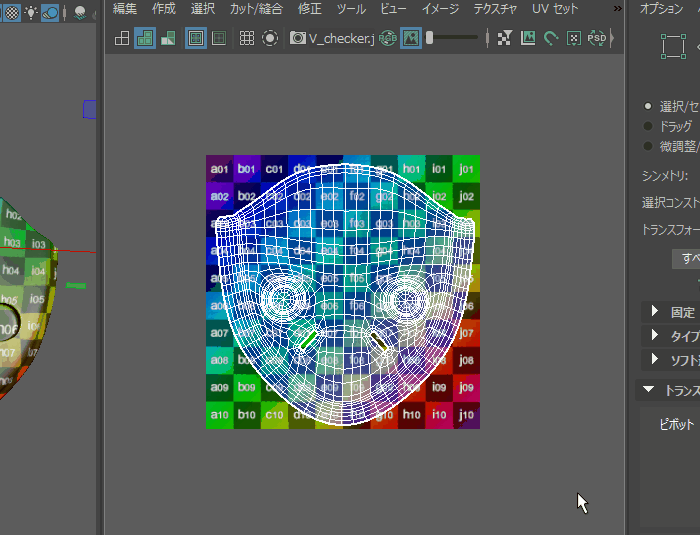The image size is (700, 535).
Task: Select the ドラッグ radio button
Action: pos(648,126)
